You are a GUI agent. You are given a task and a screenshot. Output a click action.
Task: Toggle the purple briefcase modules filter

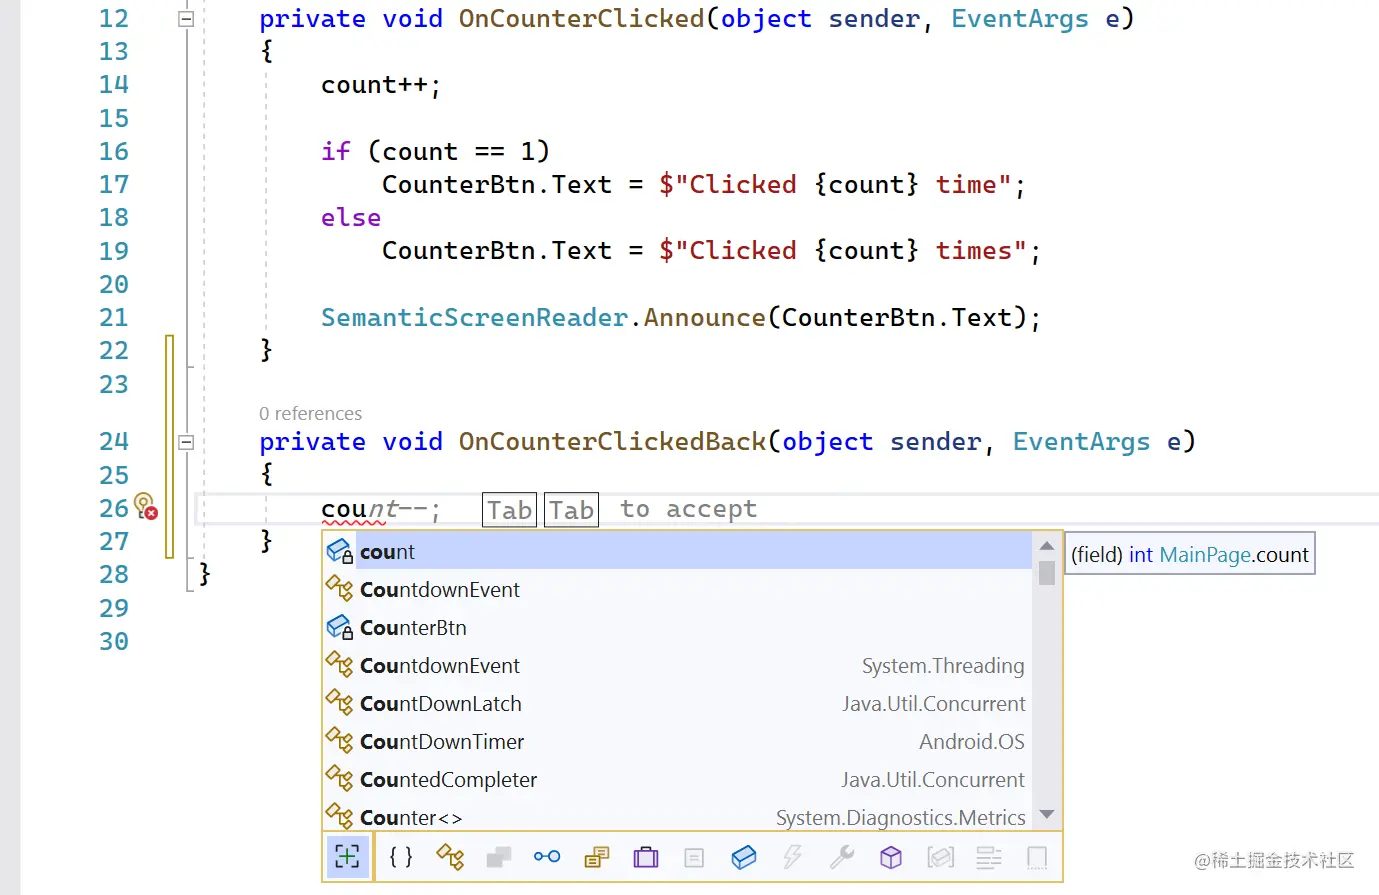click(646, 857)
